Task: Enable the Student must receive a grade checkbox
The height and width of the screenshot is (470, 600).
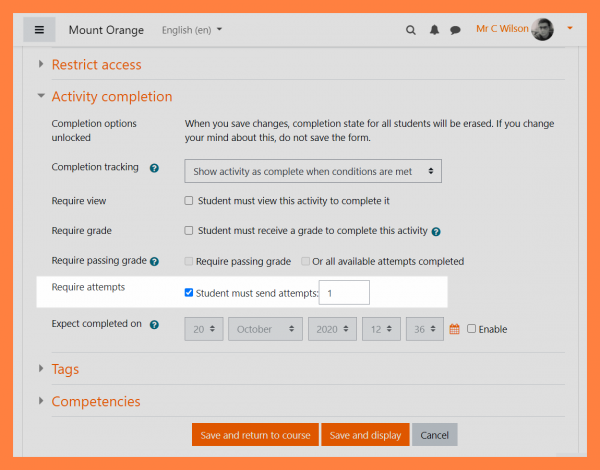Action: coord(189,231)
